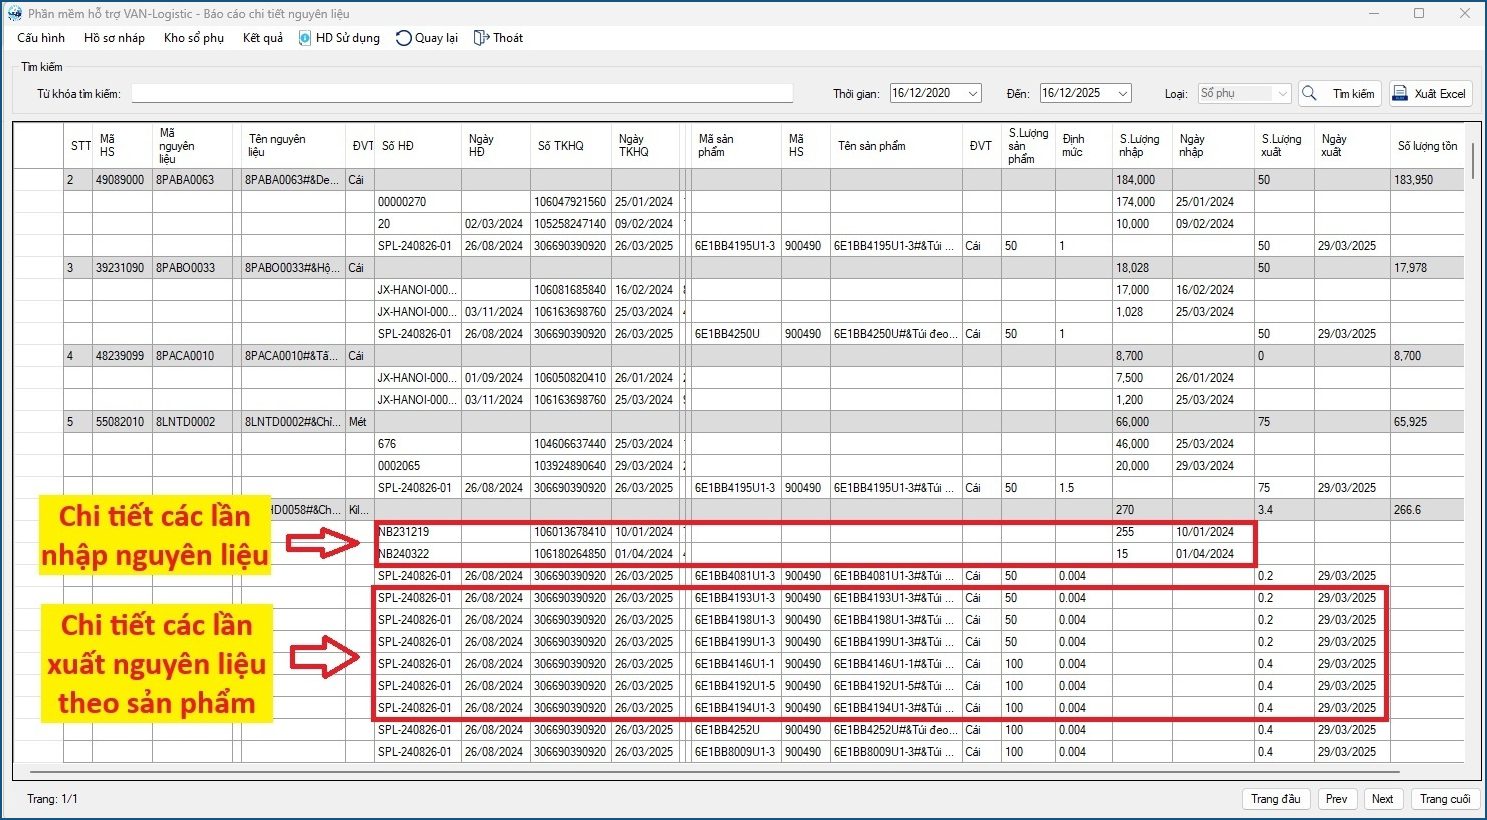The height and width of the screenshot is (820, 1487).
Task: Open the Đến end date dropdown
Action: [1122, 93]
